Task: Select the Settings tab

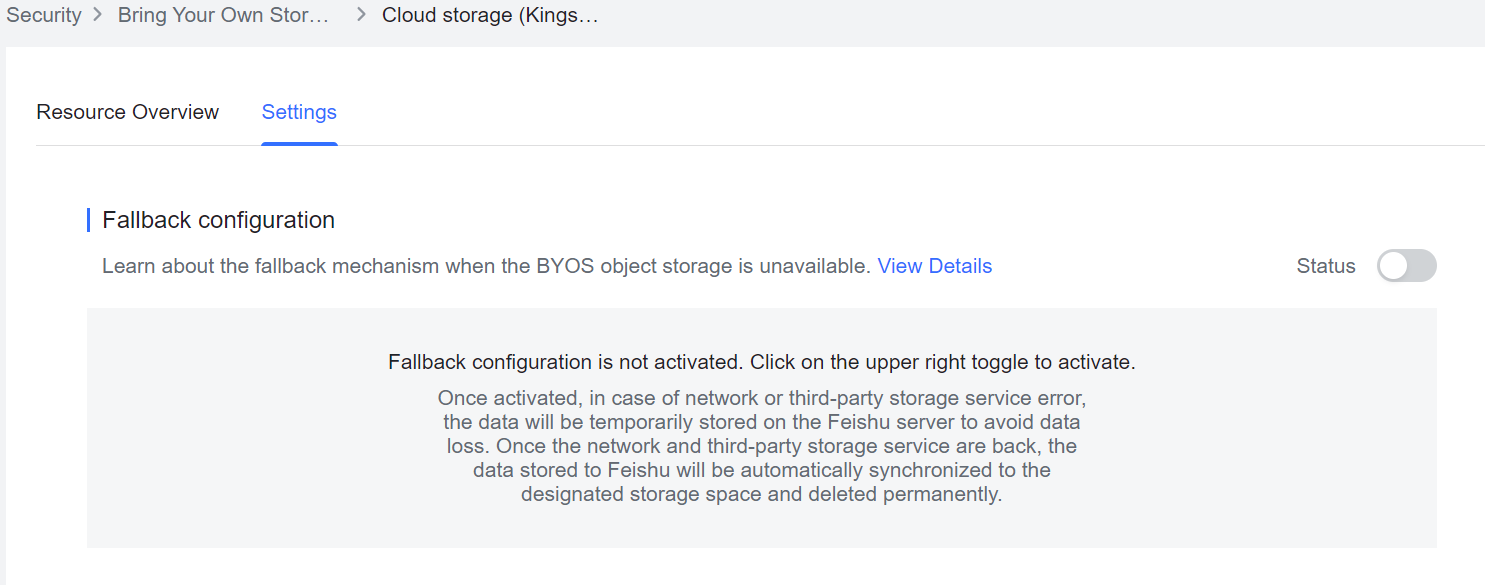Action: click(x=298, y=112)
